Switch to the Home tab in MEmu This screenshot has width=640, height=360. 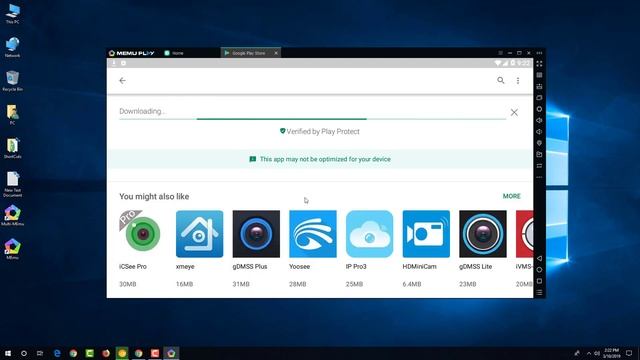coord(174,53)
